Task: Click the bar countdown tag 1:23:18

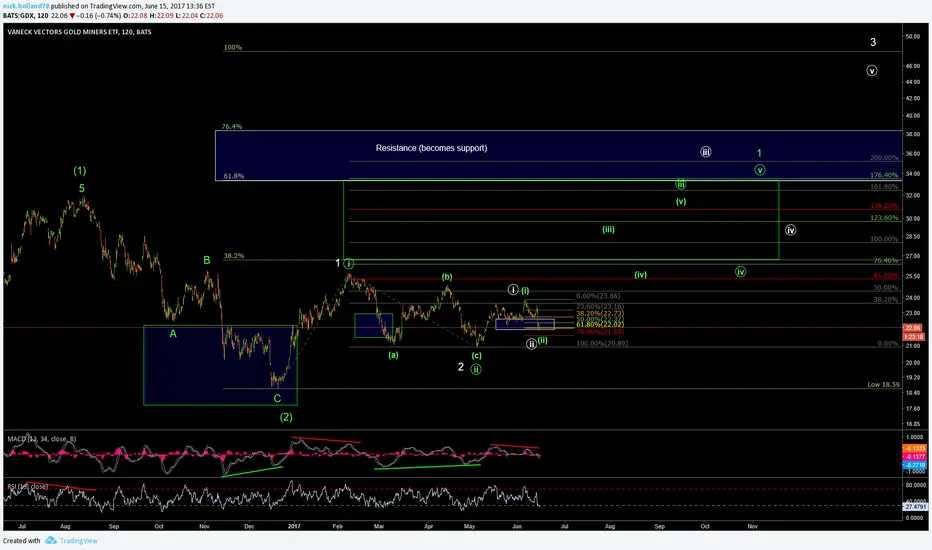Action: [912, 337]
